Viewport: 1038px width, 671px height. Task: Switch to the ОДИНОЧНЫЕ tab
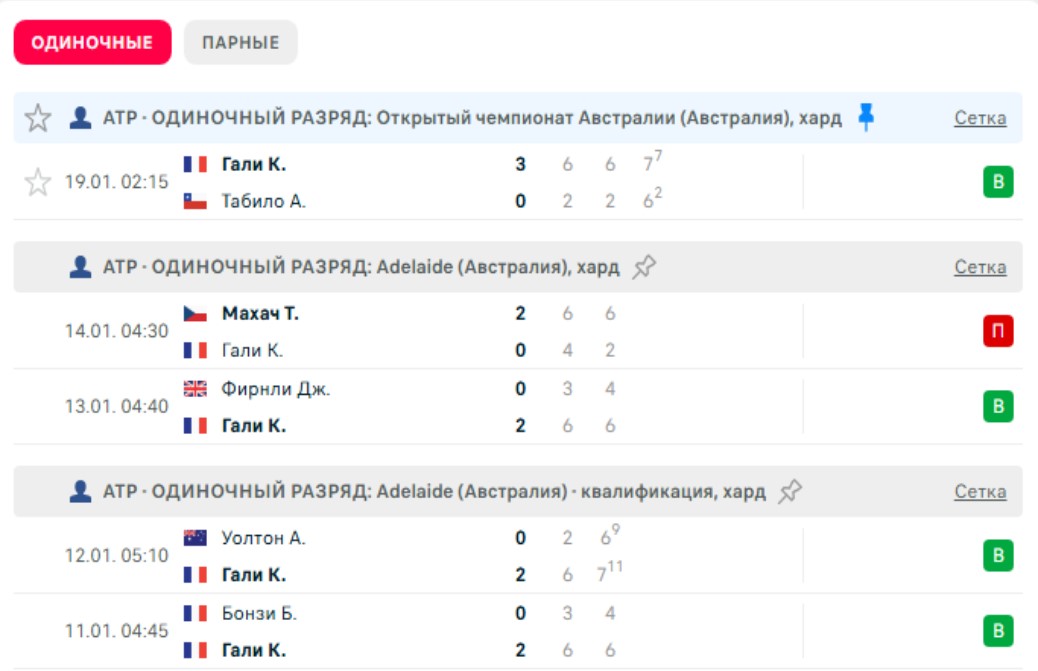point(92,43)
